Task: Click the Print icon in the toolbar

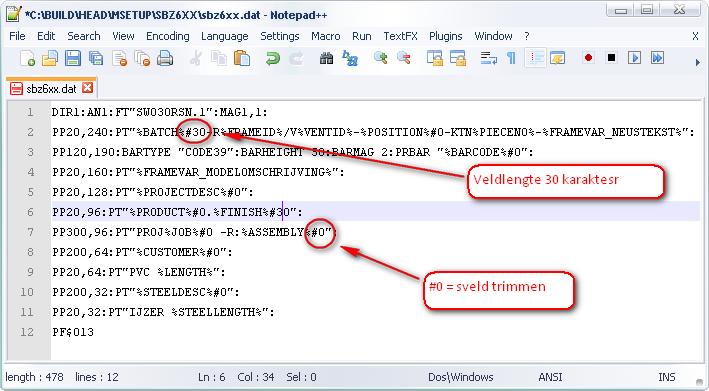Action: click(x=165, y=59)
